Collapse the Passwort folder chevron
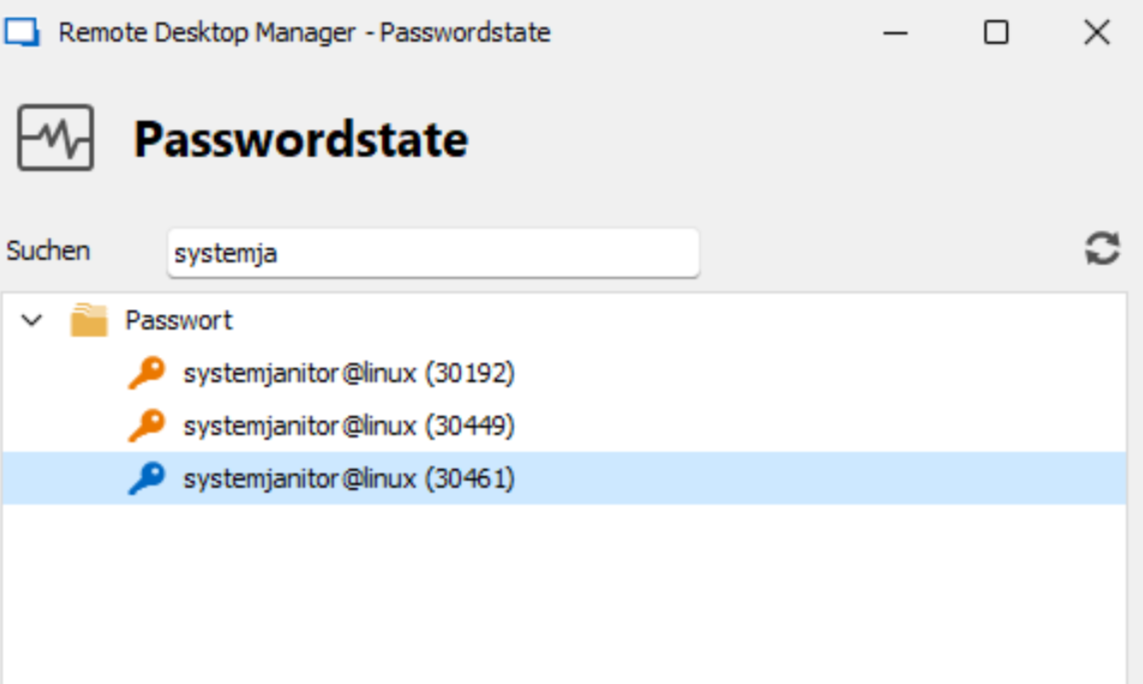This screenshot has width=1143, height=684. tap(31, 320)
